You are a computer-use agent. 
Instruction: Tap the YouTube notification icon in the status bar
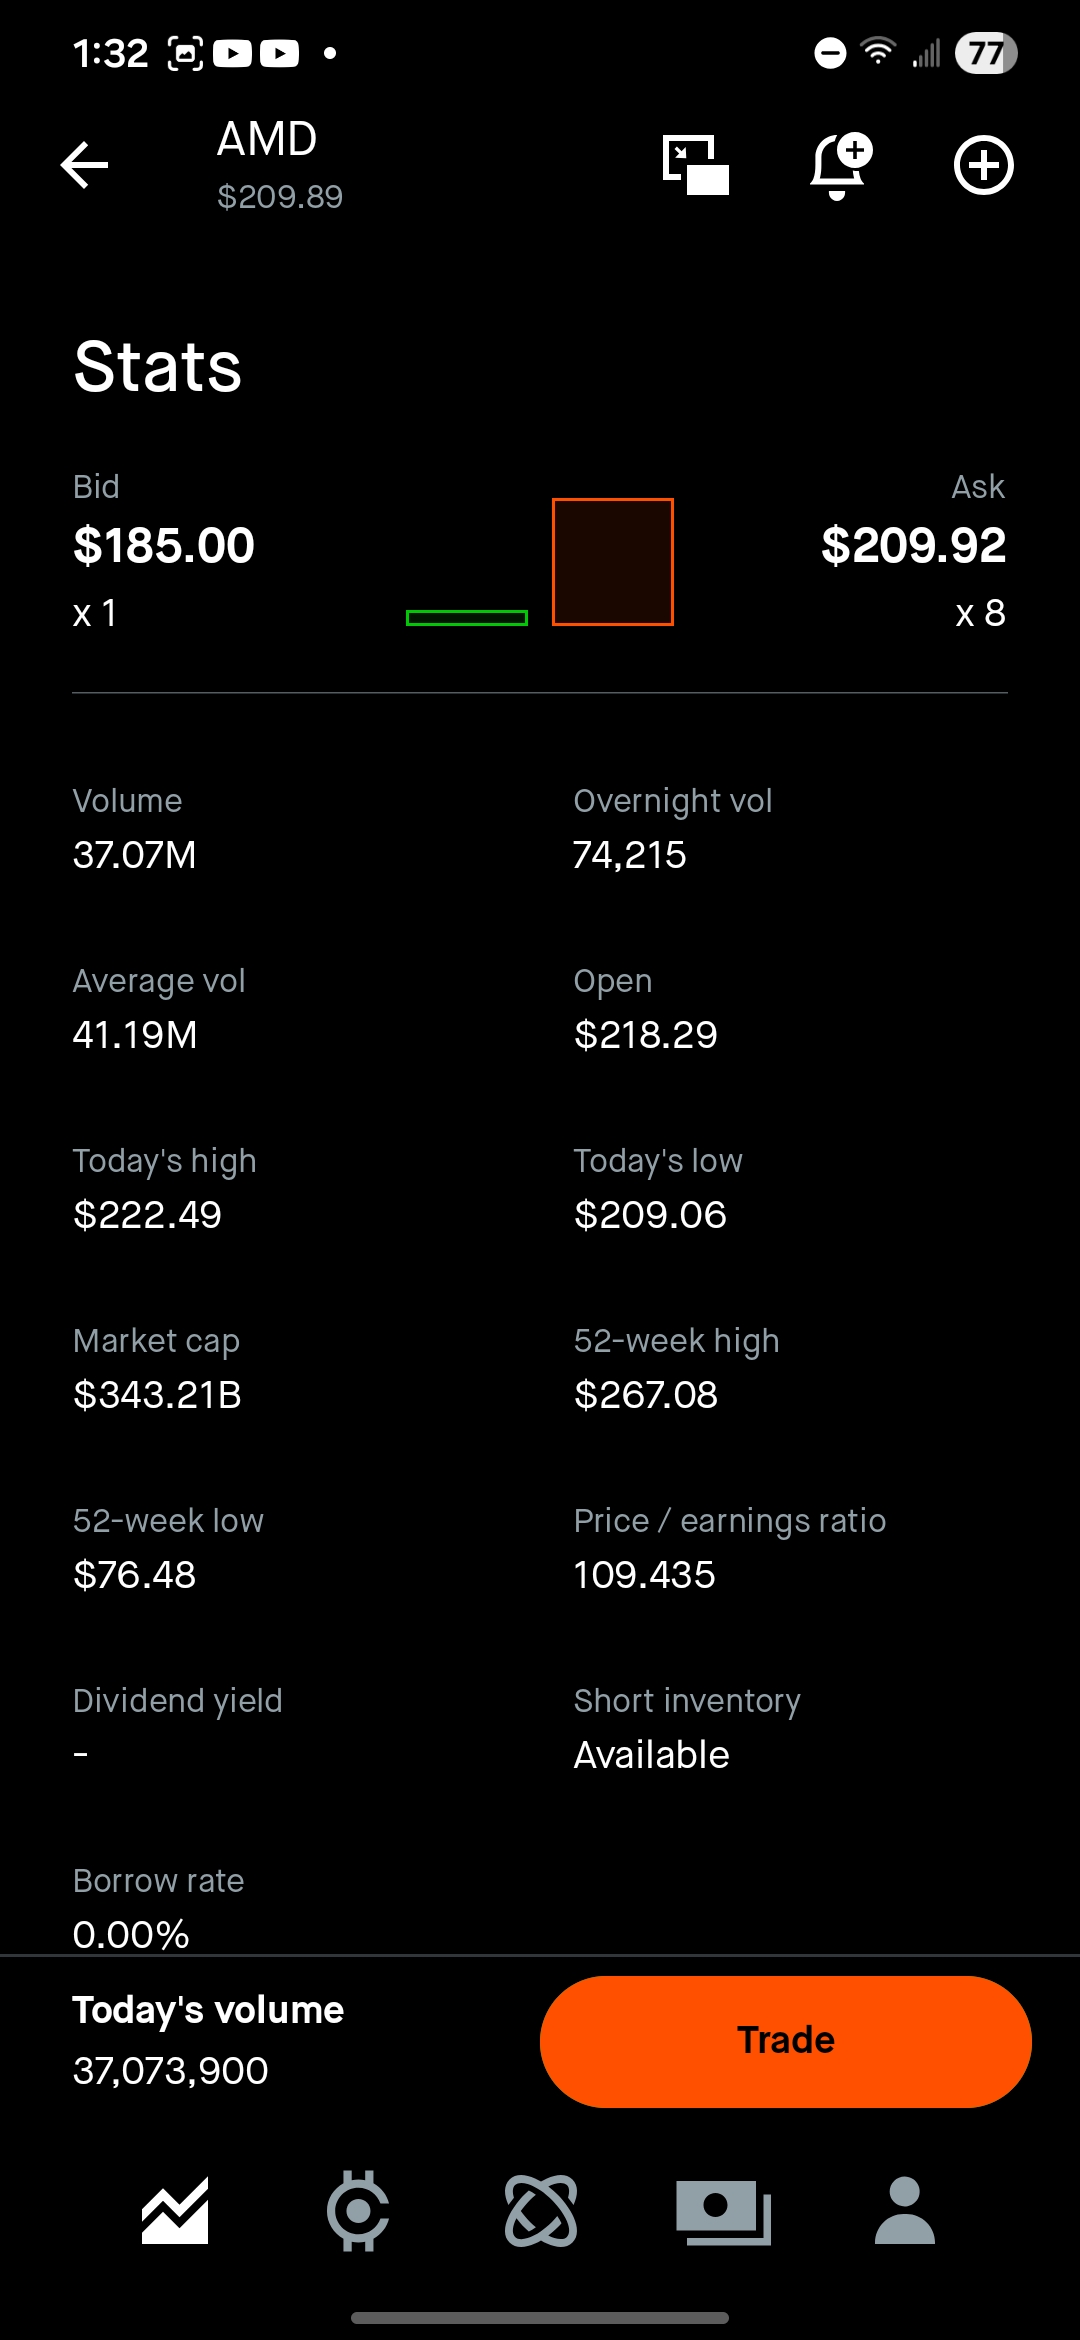(232, 53)
